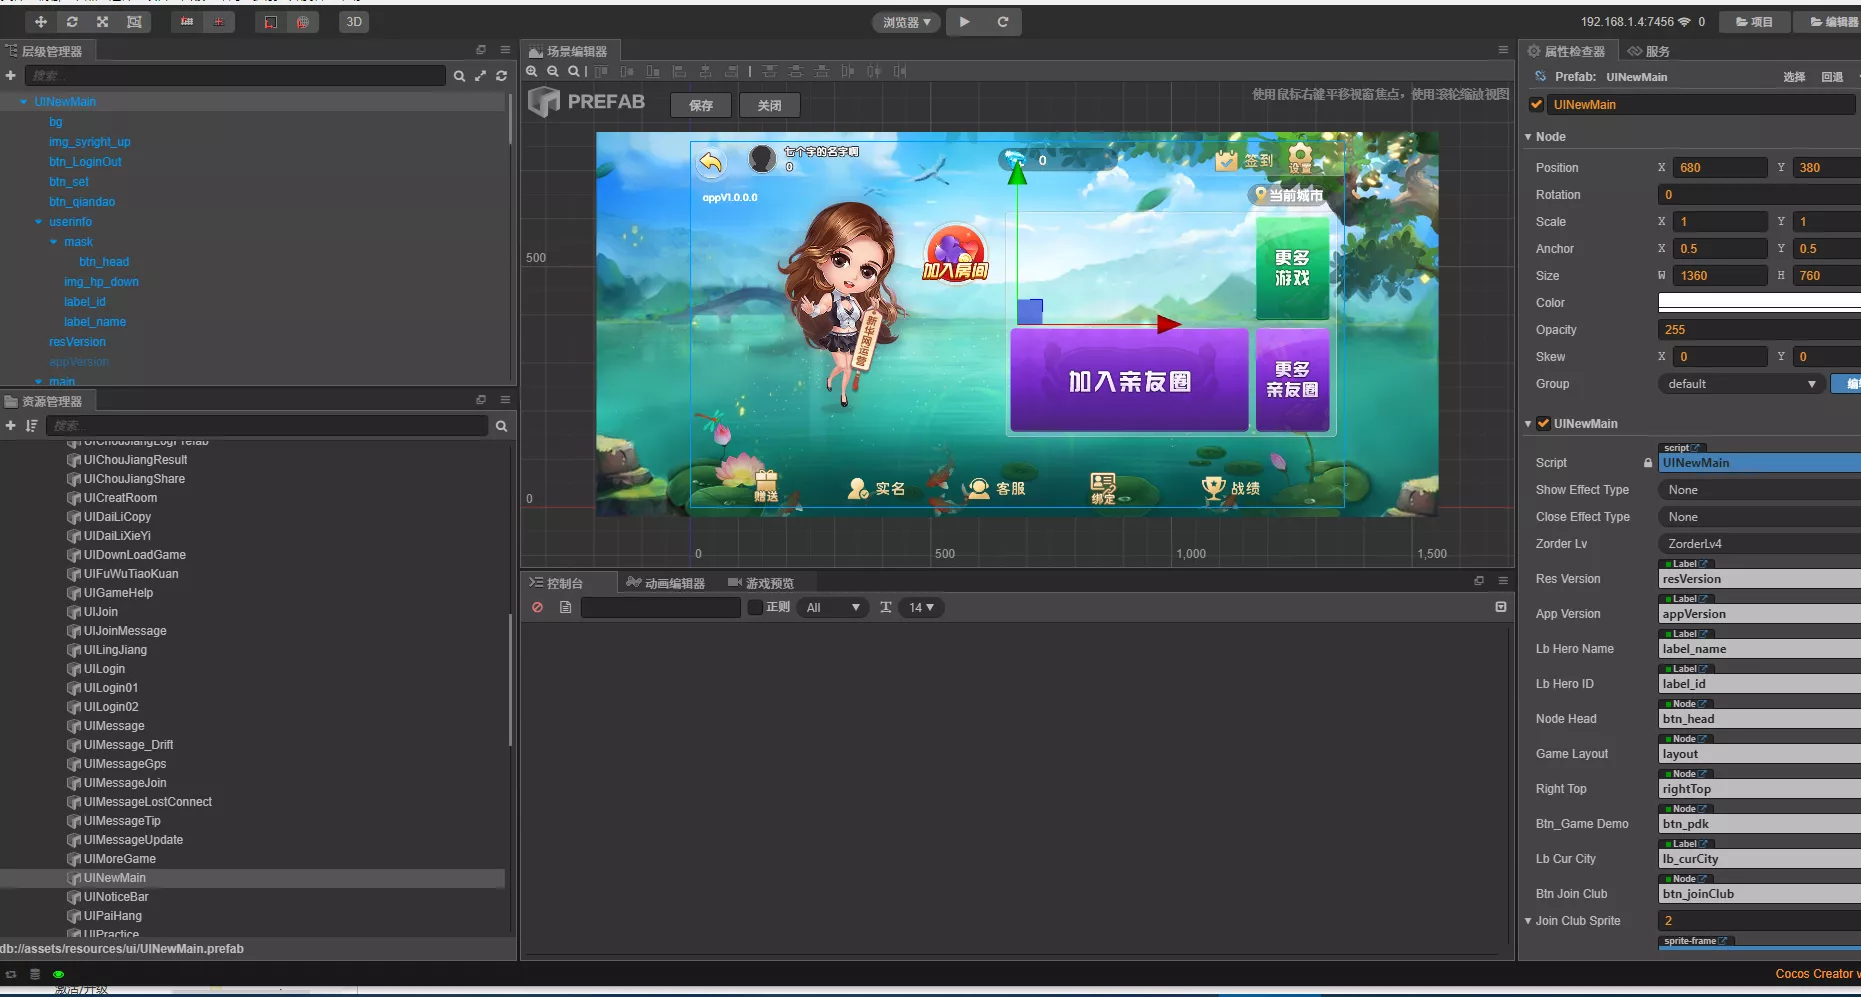Click the search magnifier in the hierarchy panel
Image resolution: width=1861 pixels, height=997 pixels.
tap(459, 75)
